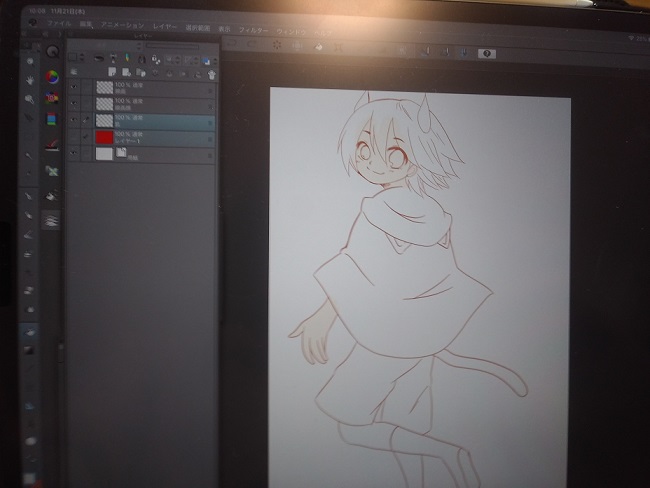This screenshot has height=488, width=650.
Task: Open the ファイル menu
Action: [x=59, y=24]
